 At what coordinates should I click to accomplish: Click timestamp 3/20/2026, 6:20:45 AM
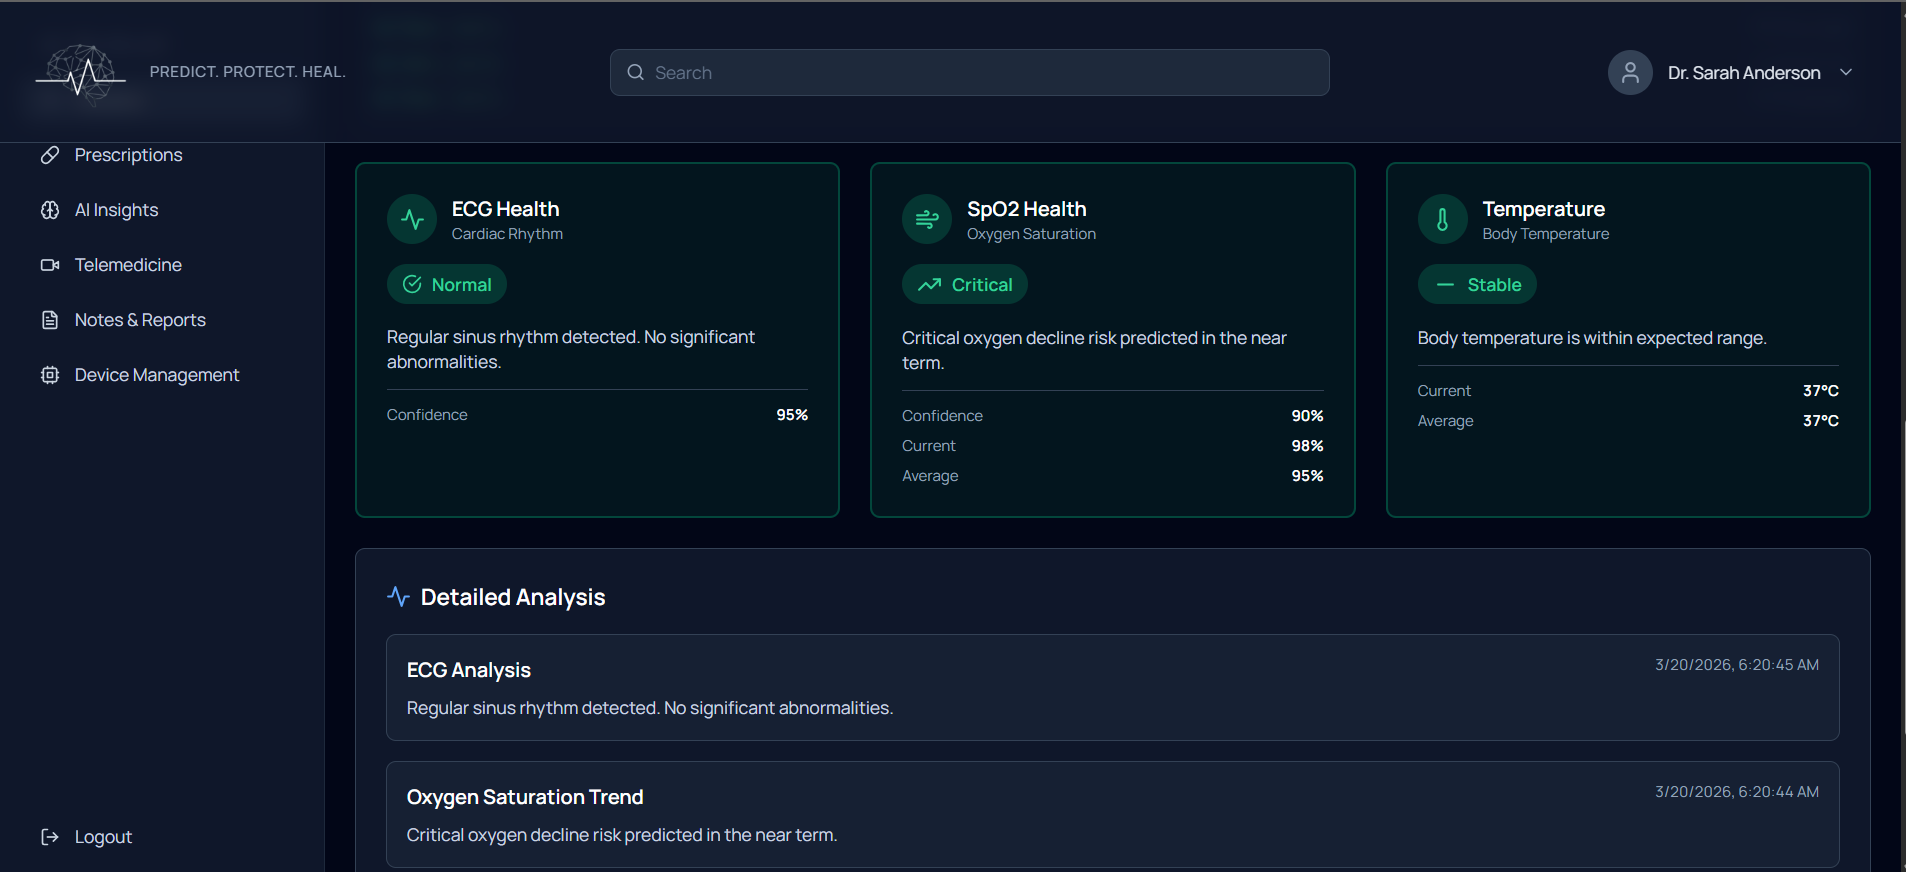(x=1736, y=665)
